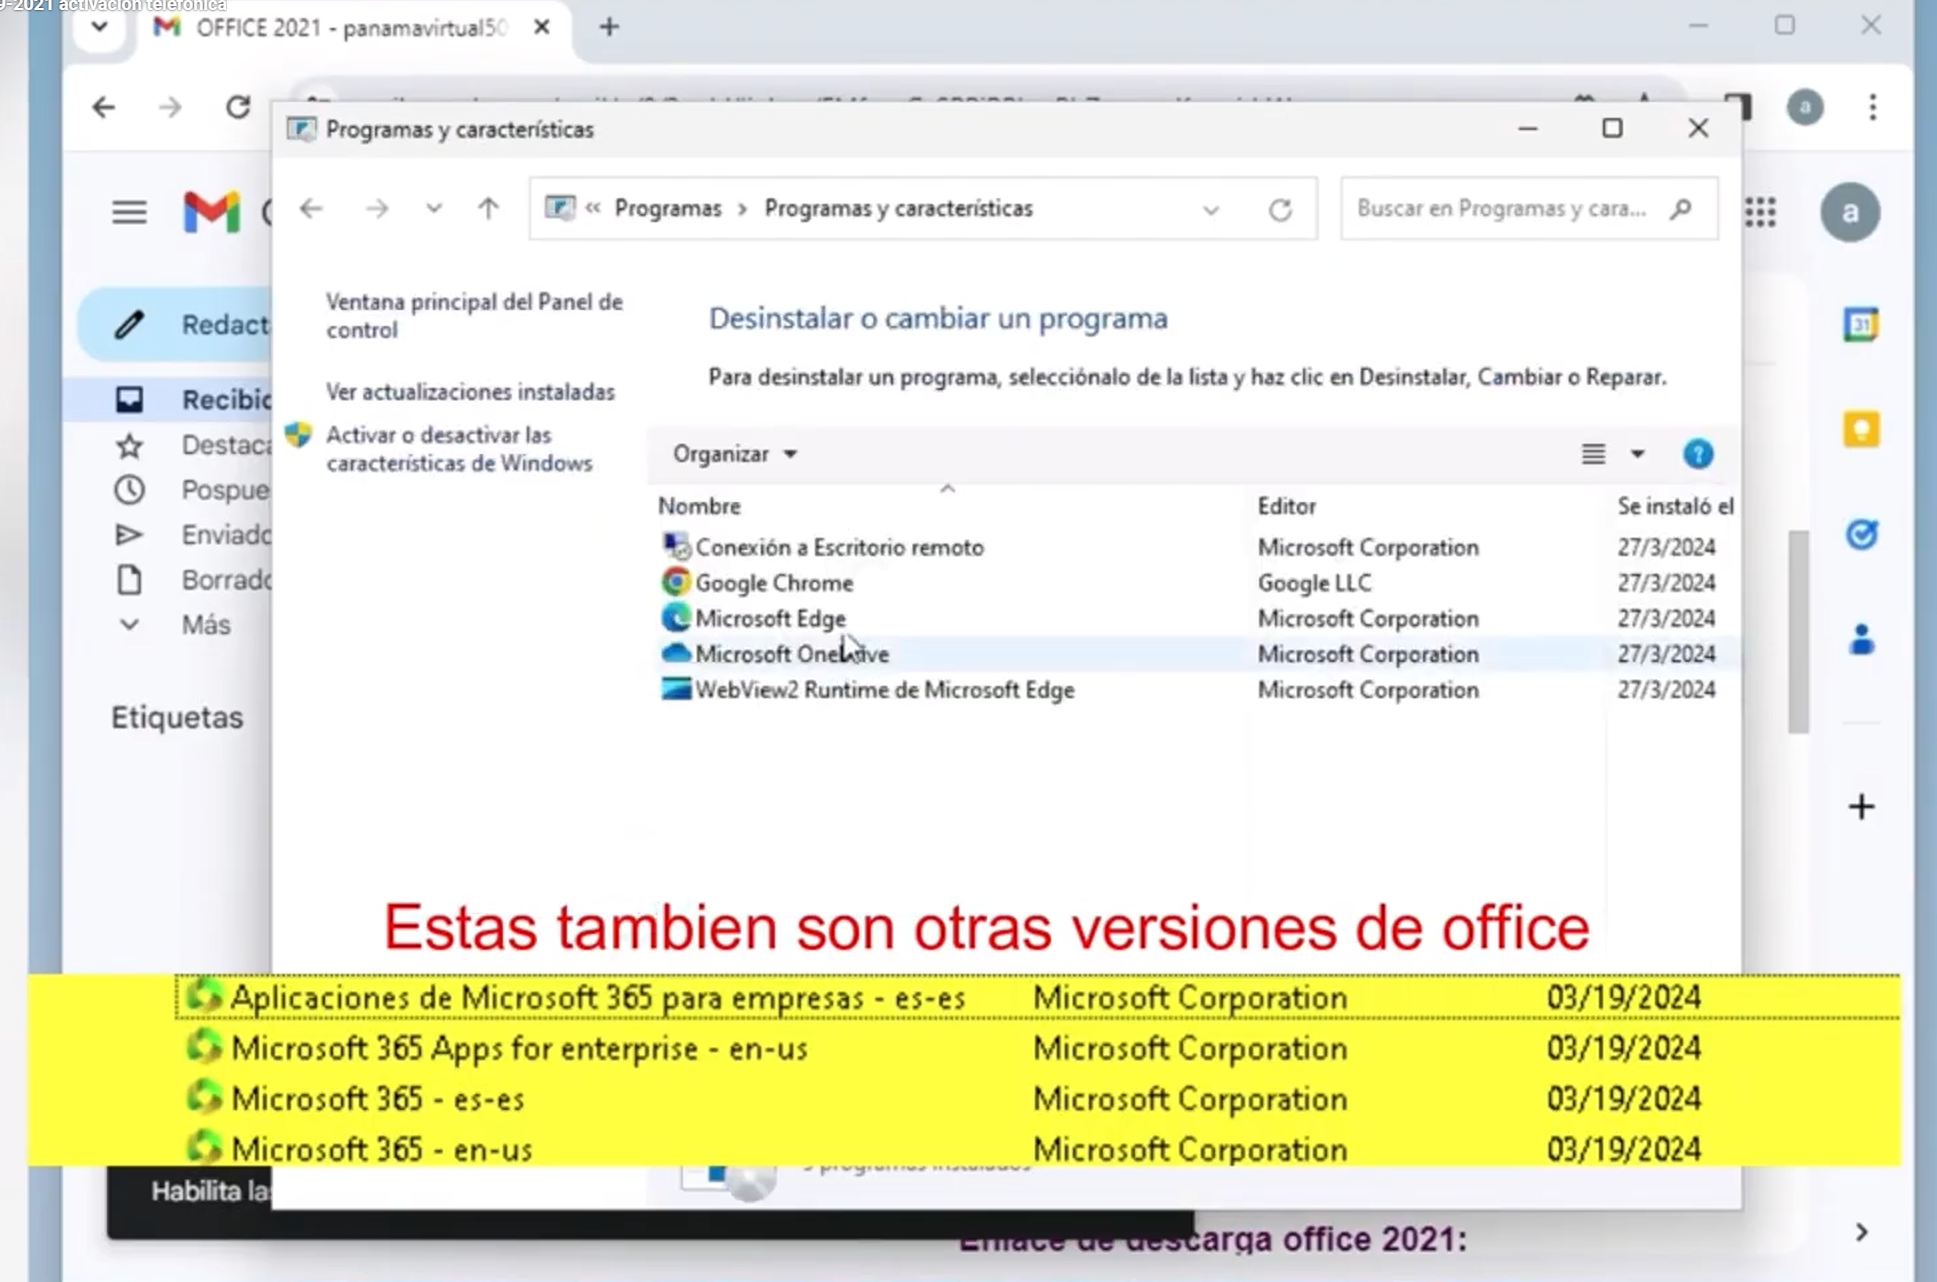Select the Conexión a Escritorio remoto row
This screenshot has width=1937, height=1282.
point(1195,547)
